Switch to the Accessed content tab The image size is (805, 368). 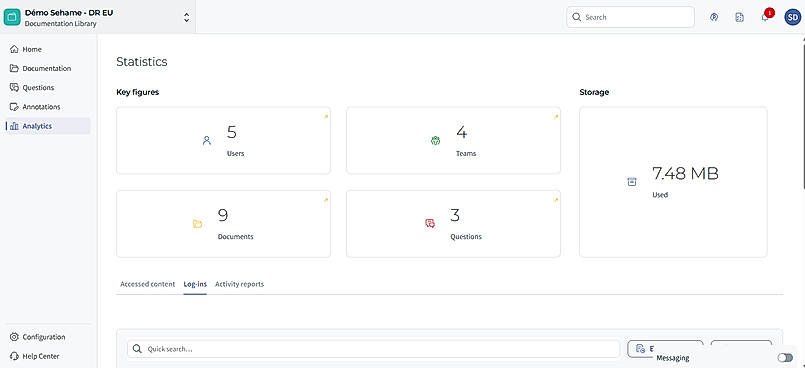(x=147, y=284)
